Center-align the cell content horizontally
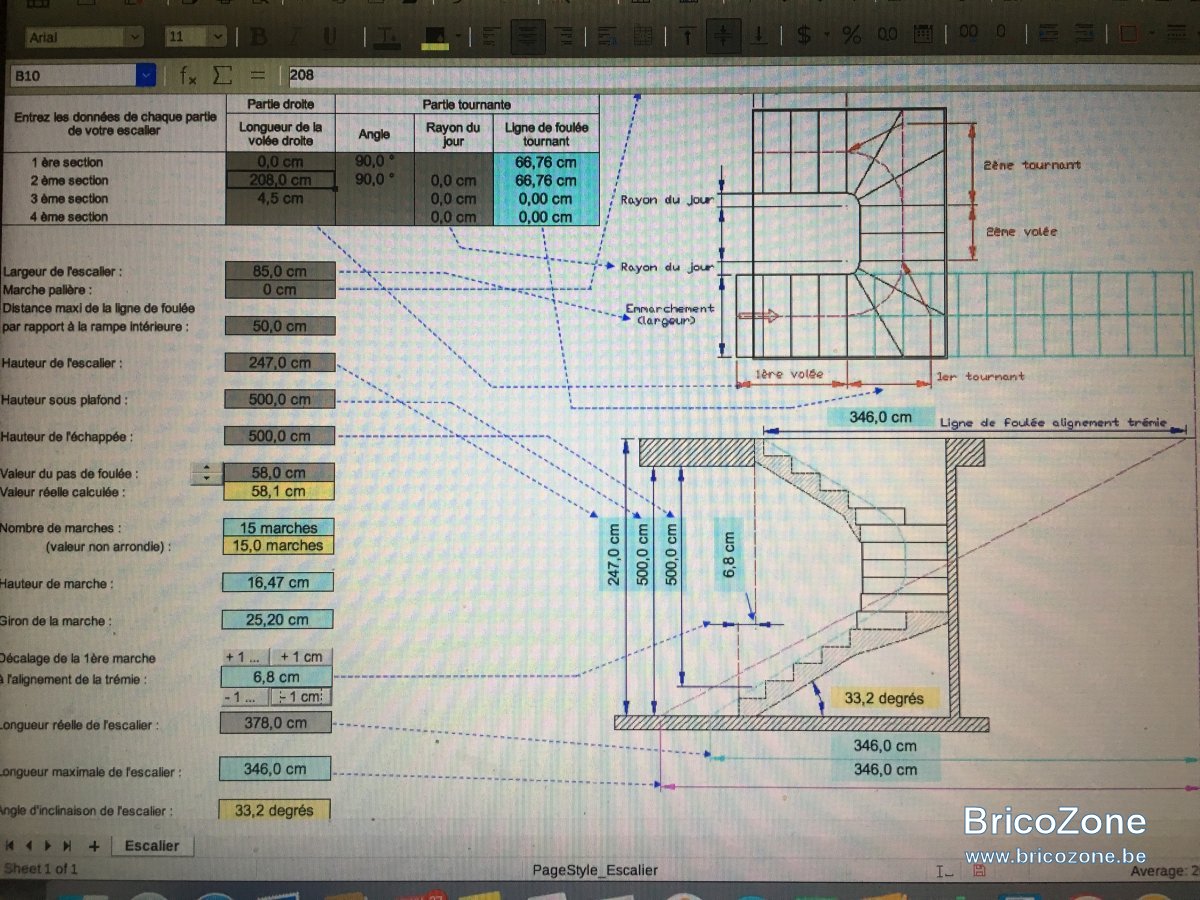This screenshot has height=900, width=1200. point(527,36)
